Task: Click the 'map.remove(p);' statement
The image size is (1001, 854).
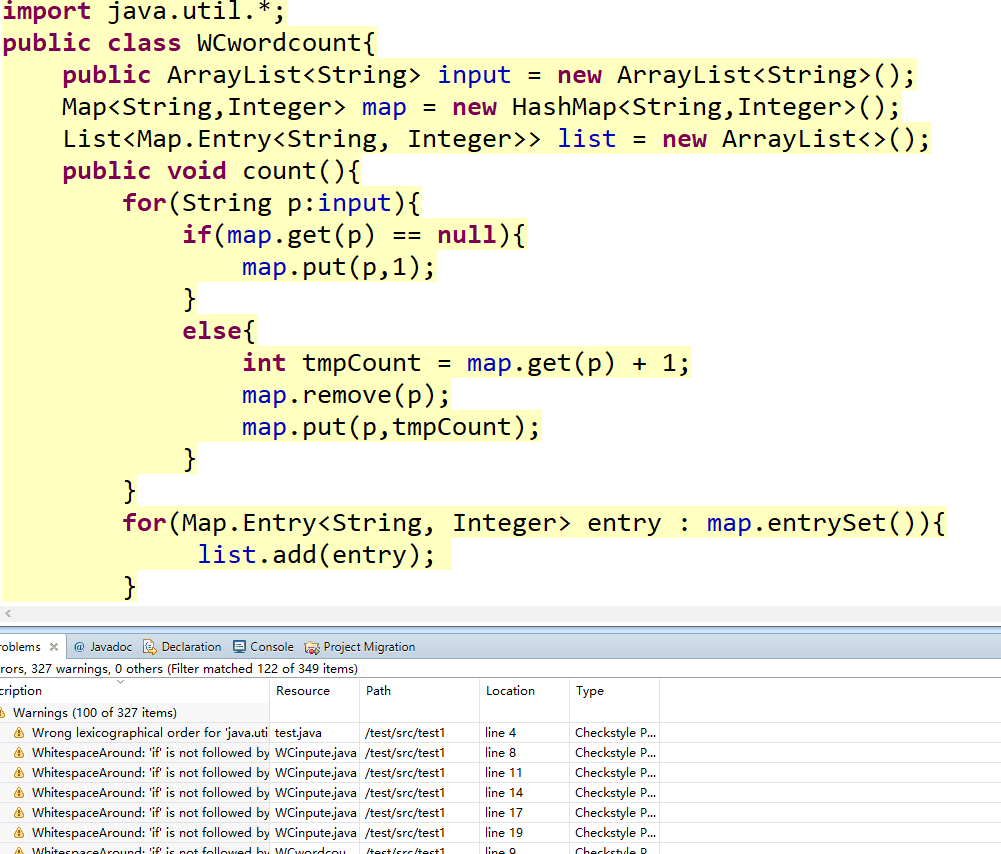Action: click(x=345, y=395)
